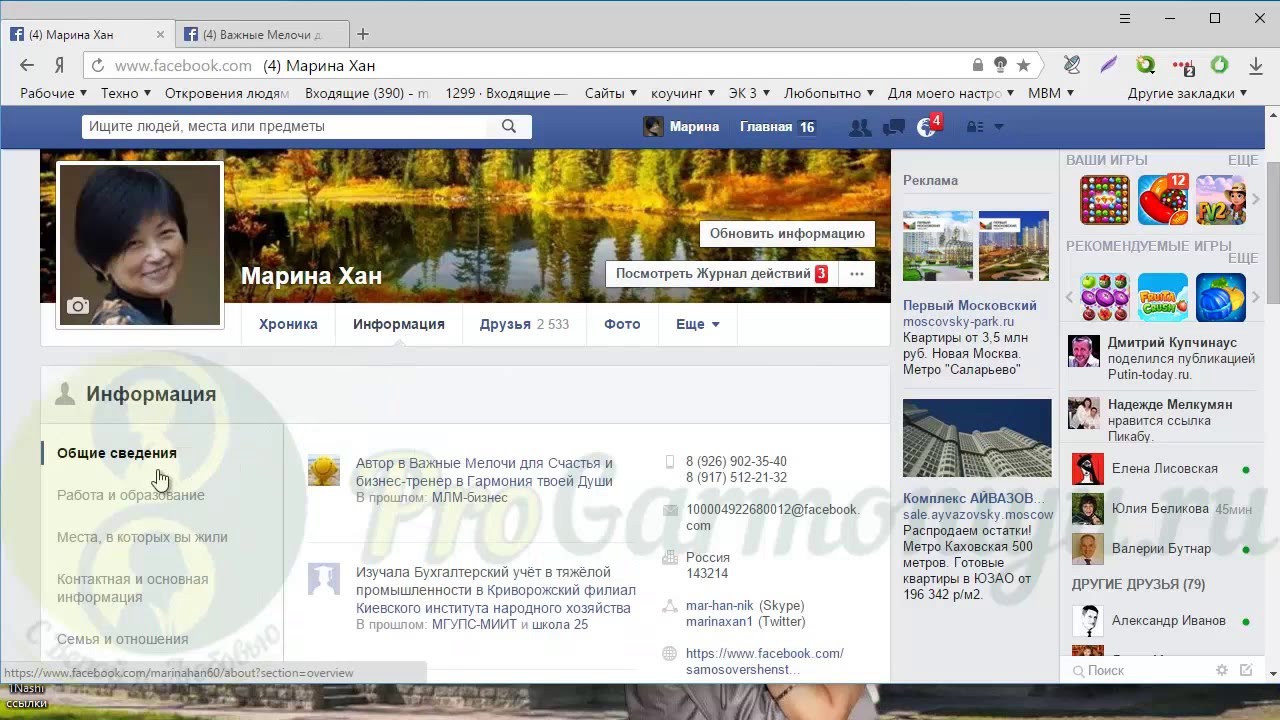Click the green circular extension icon

tap(1219, 66)
